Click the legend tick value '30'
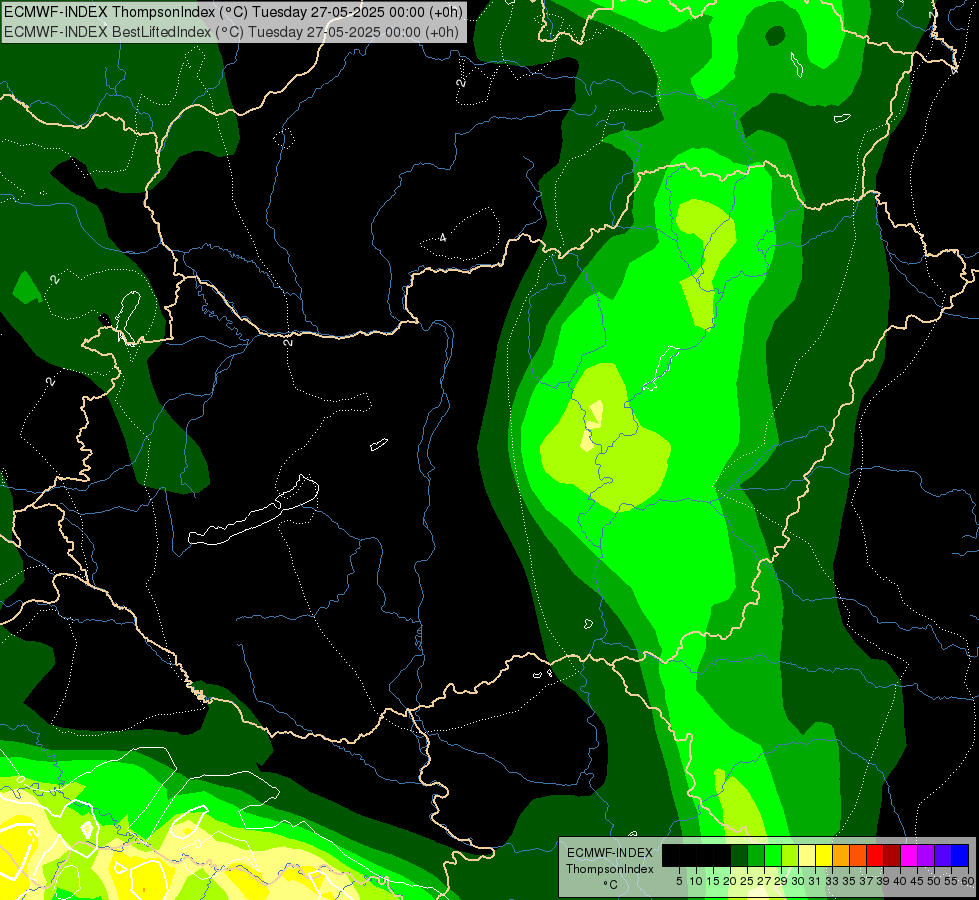Image resolution: width=979 pixels, height=900 pixels. [x=799, y=881]
